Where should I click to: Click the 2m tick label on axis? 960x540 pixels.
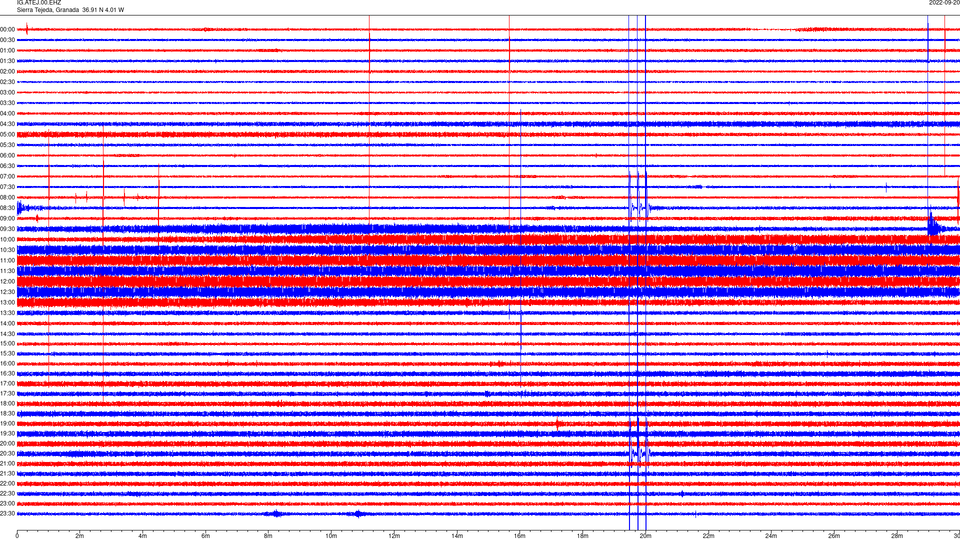tap(80, 536)
